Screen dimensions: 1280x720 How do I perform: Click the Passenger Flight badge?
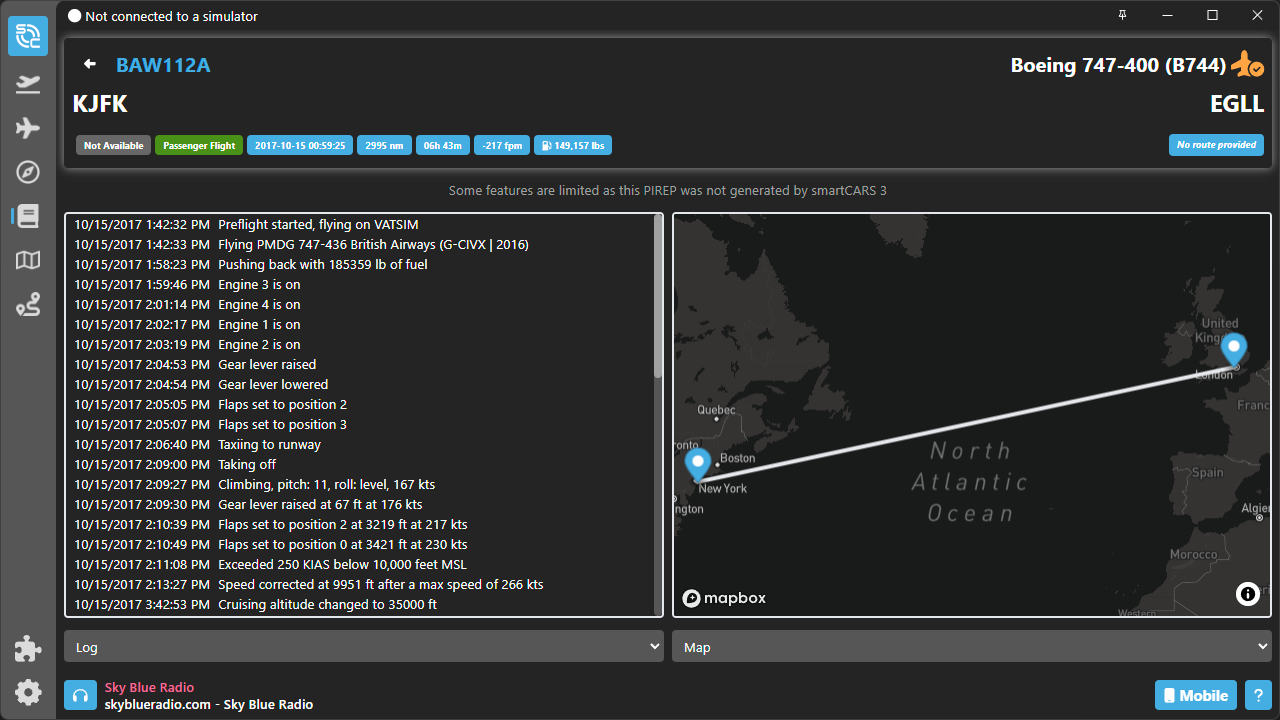click(x=199, y=145)
